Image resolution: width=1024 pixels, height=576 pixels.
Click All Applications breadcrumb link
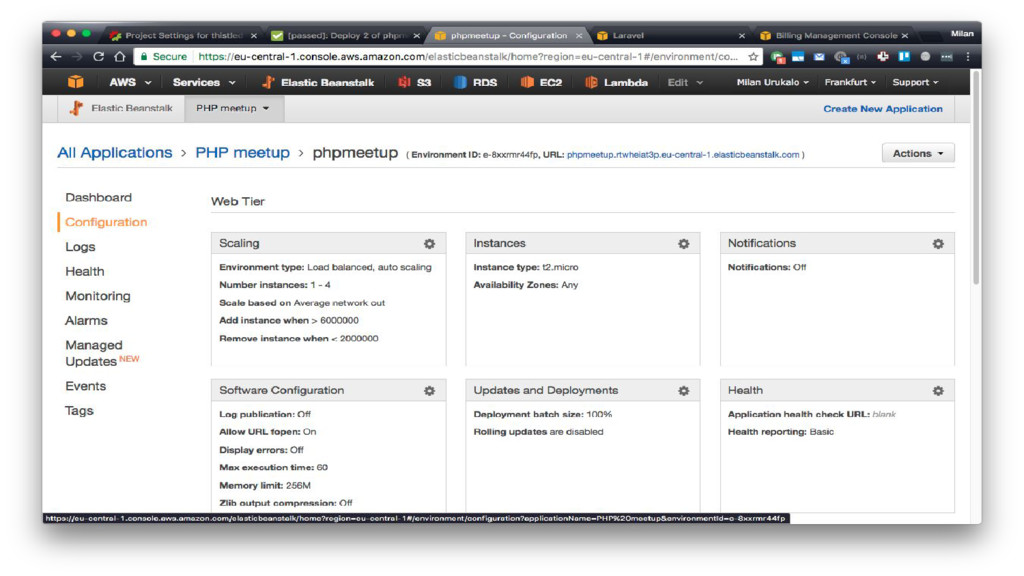point(114,153)
